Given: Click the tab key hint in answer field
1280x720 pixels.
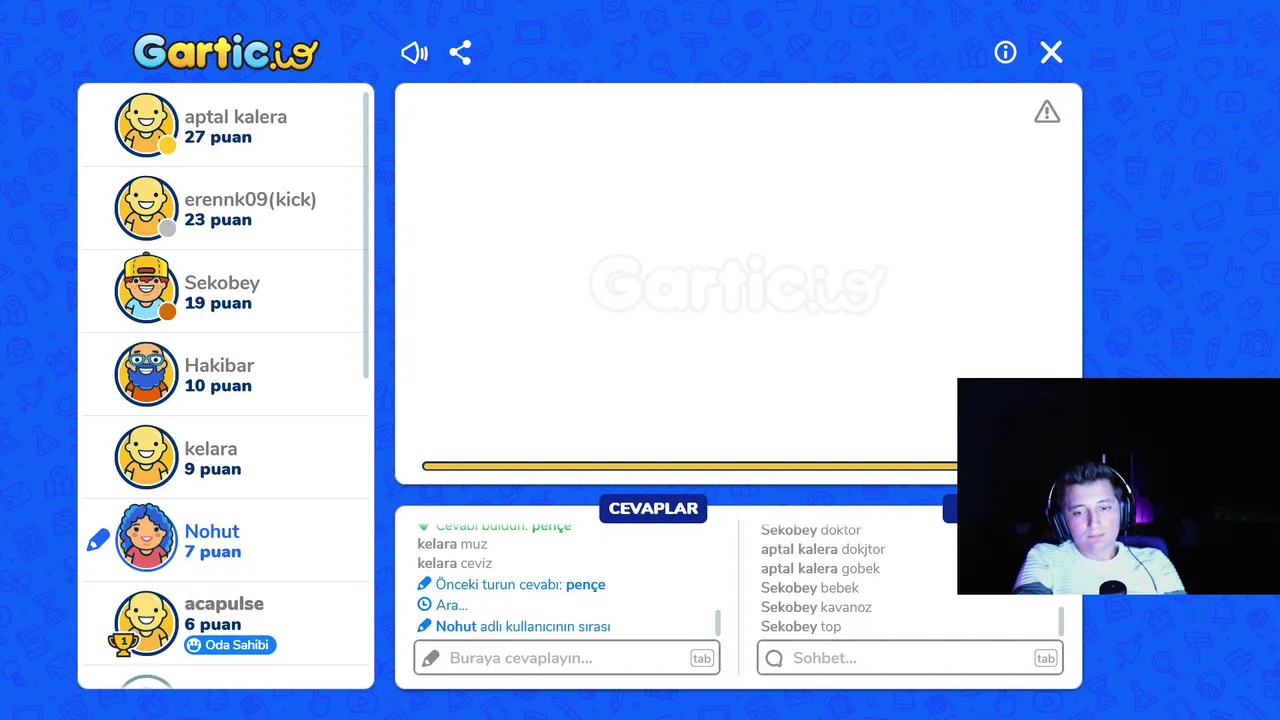Looking at the screenshot, I should [702, 658].
